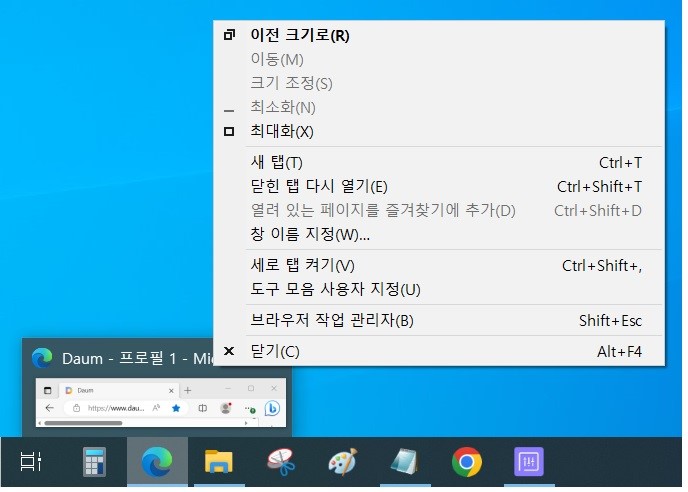Click the profile avatar in preview thumbnail
688x492 pixels.
click(226, 408)
